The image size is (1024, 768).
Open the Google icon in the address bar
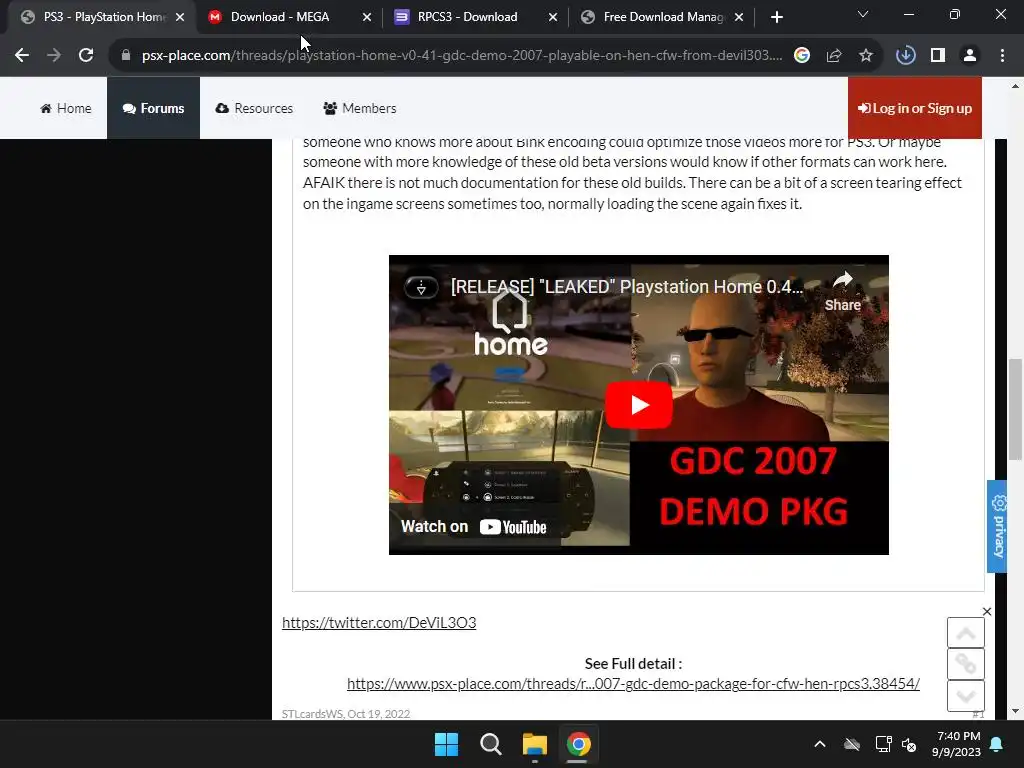[801, 56]
